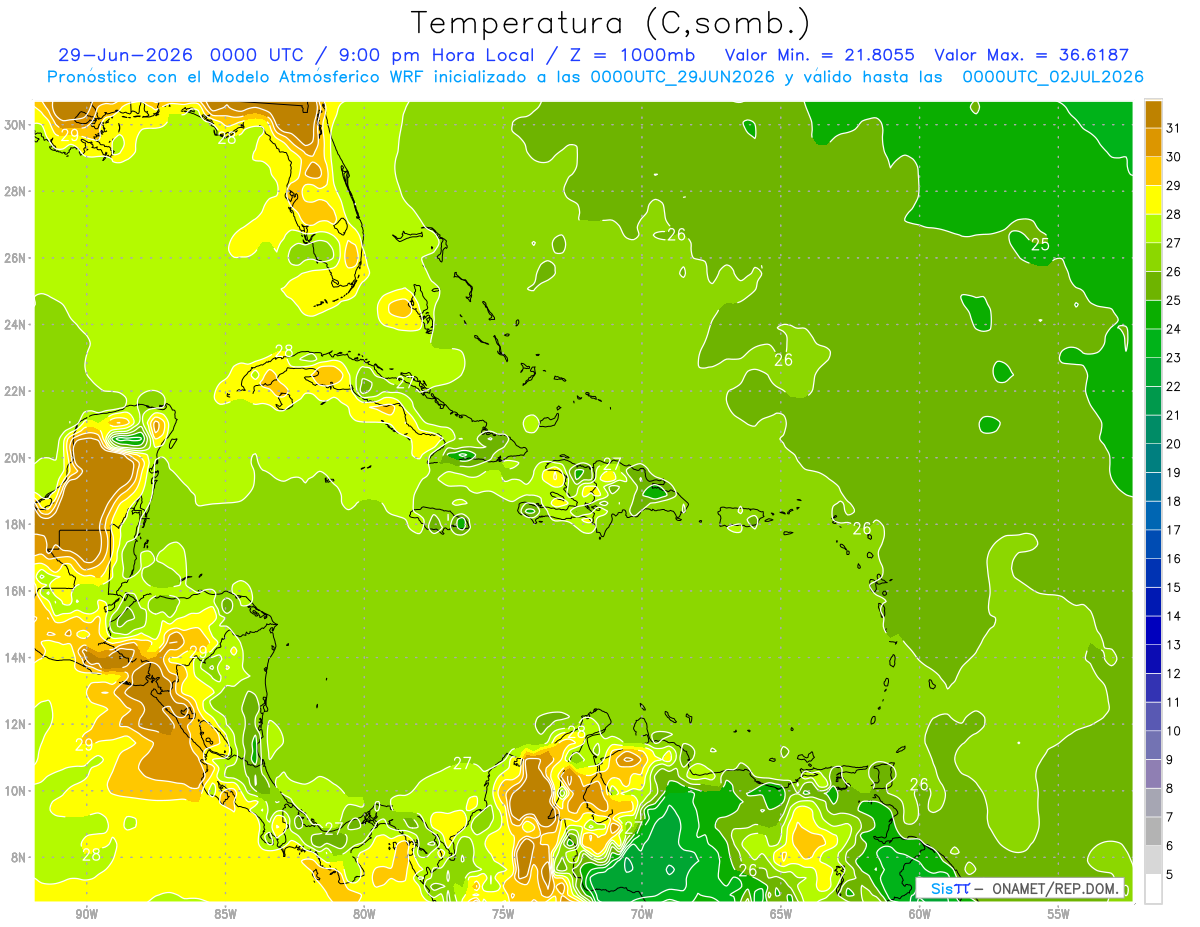Pick the gray legend color between 6 and 7

coord(1153,832)
